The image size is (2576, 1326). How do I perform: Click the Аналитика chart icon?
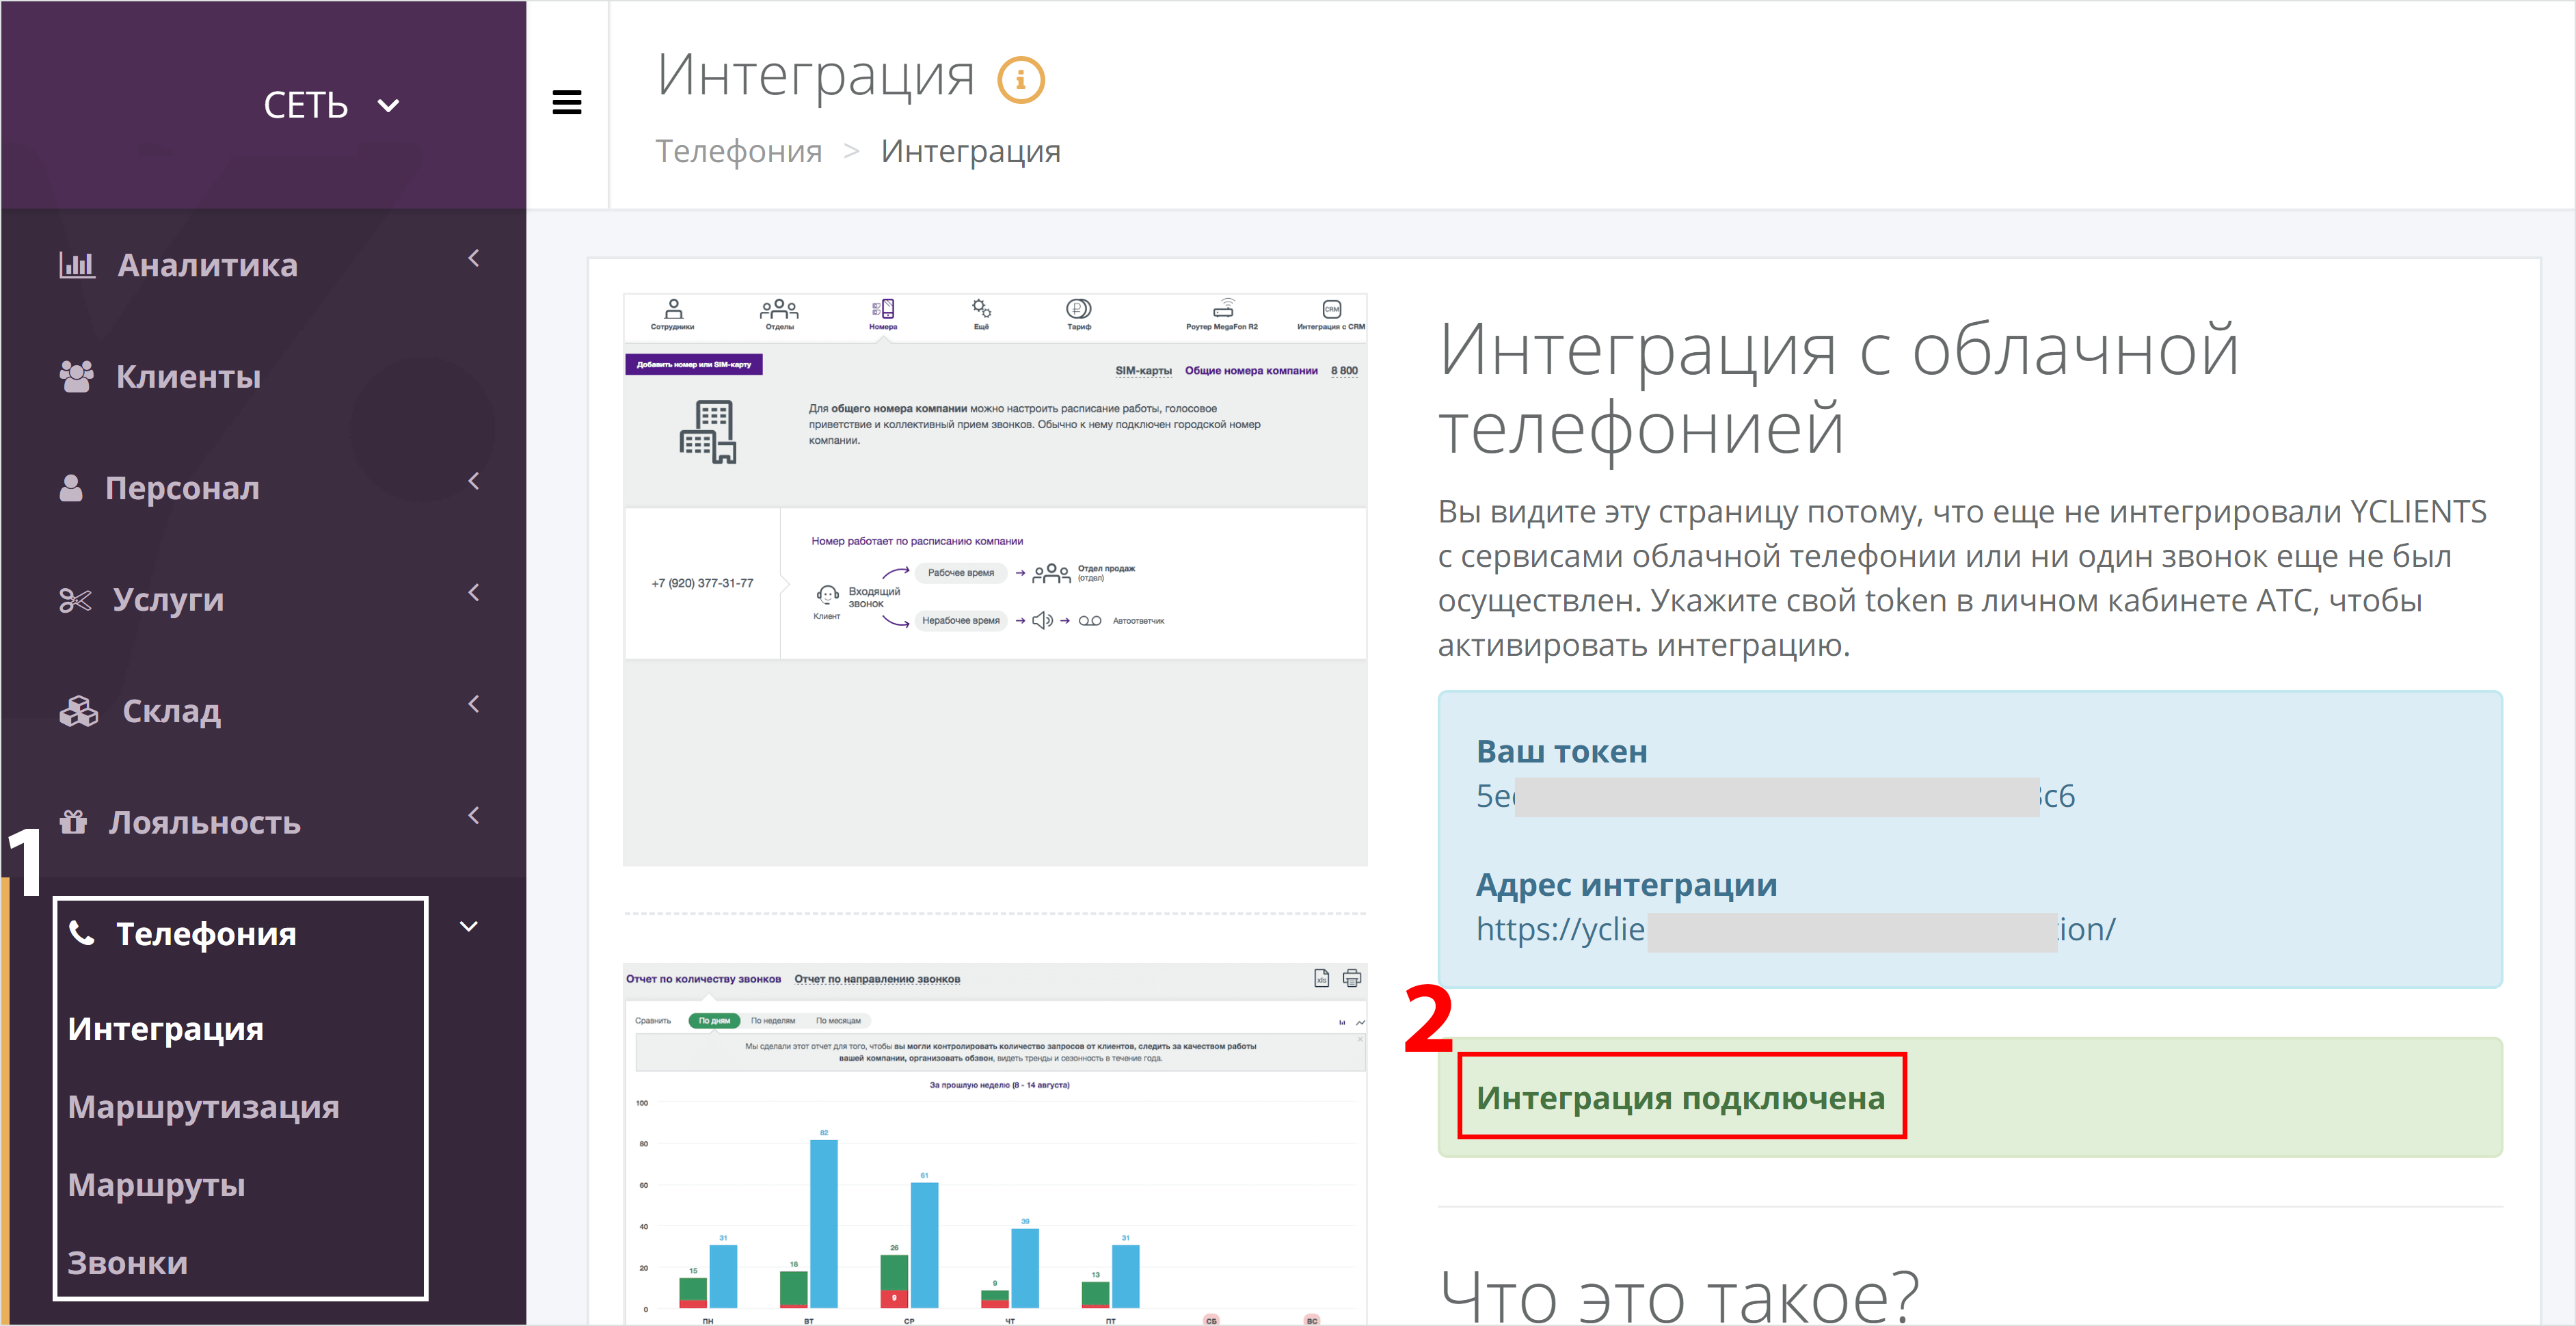point(77,265)
